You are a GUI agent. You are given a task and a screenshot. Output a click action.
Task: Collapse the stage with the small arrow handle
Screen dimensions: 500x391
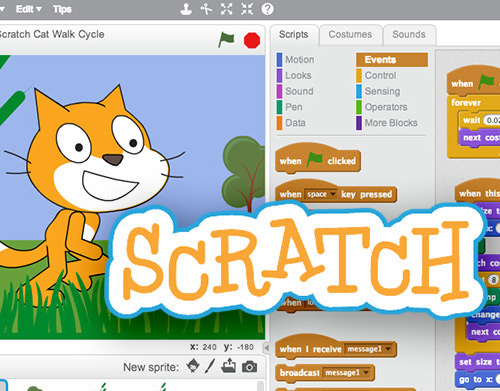click(x=266, y=348)
